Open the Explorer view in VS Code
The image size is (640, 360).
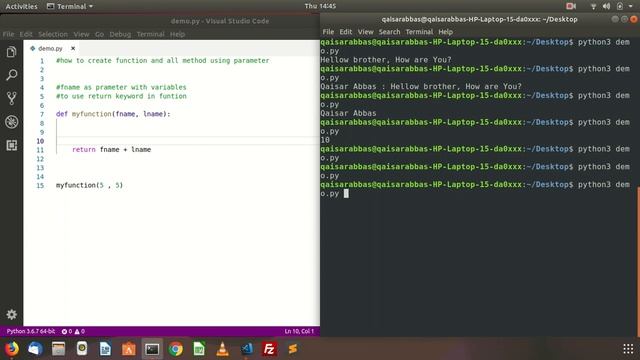(11, 52)
